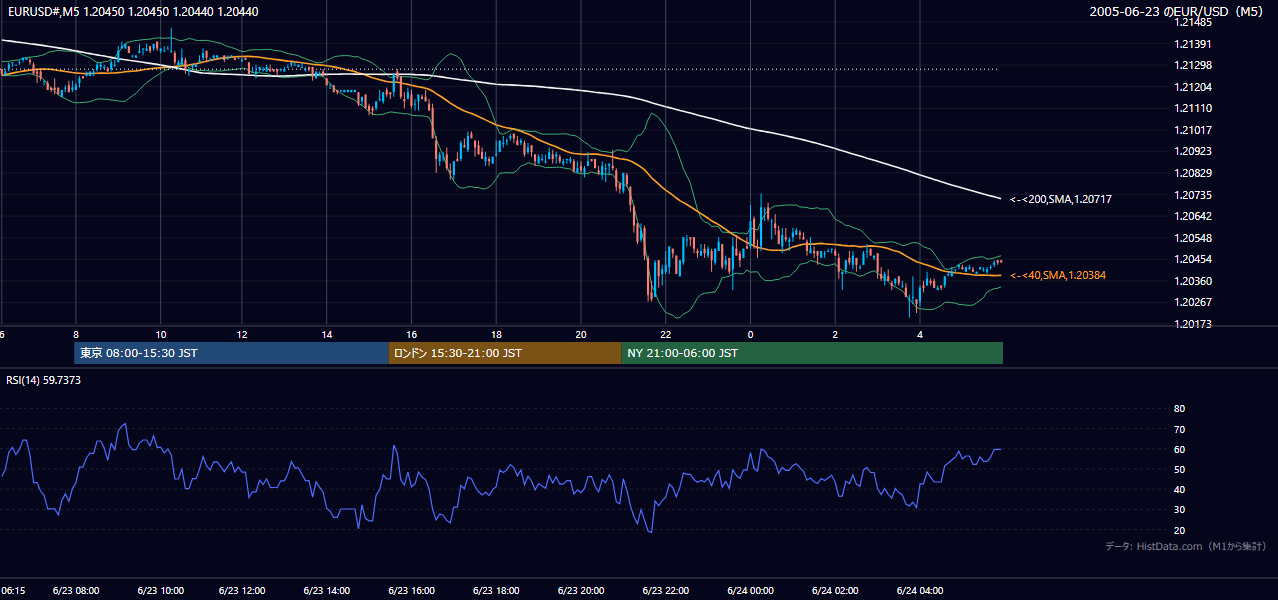Click price axis label 1.20548
This screenshot has width=1278, height=600.
(x=1192, y=238)
